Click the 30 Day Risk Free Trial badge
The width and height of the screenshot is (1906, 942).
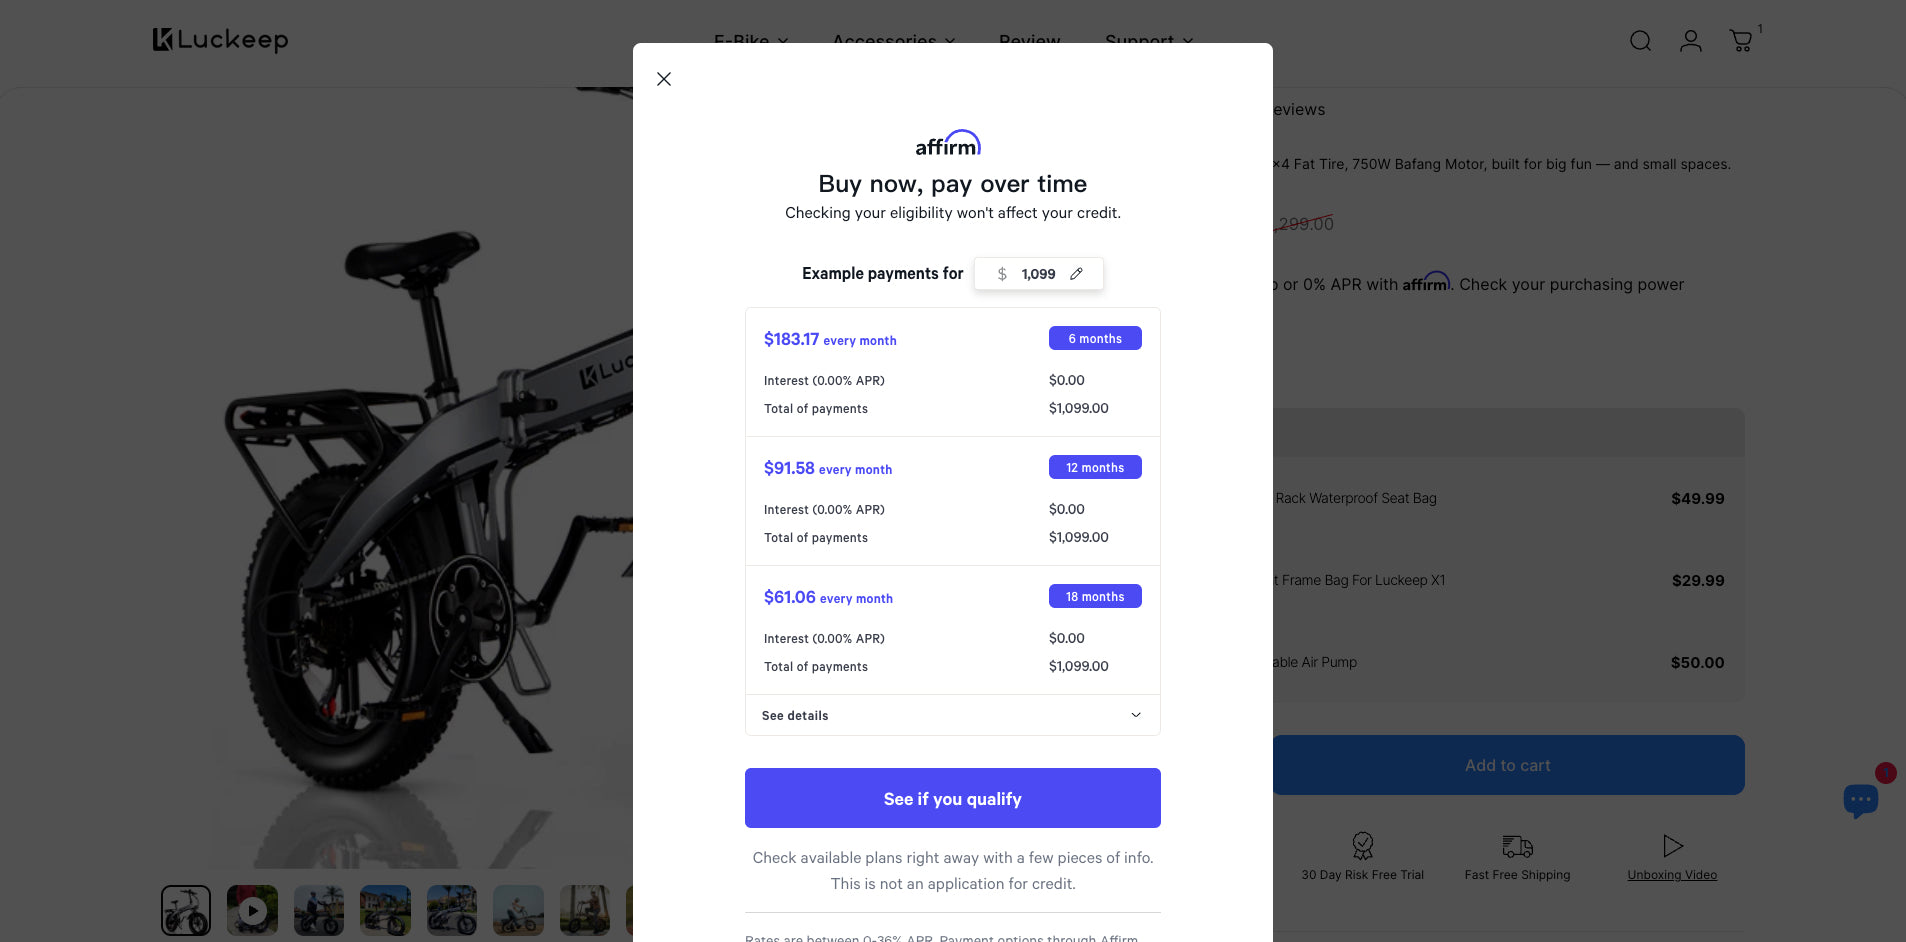pyautogui.click(x=1362, y=846)
